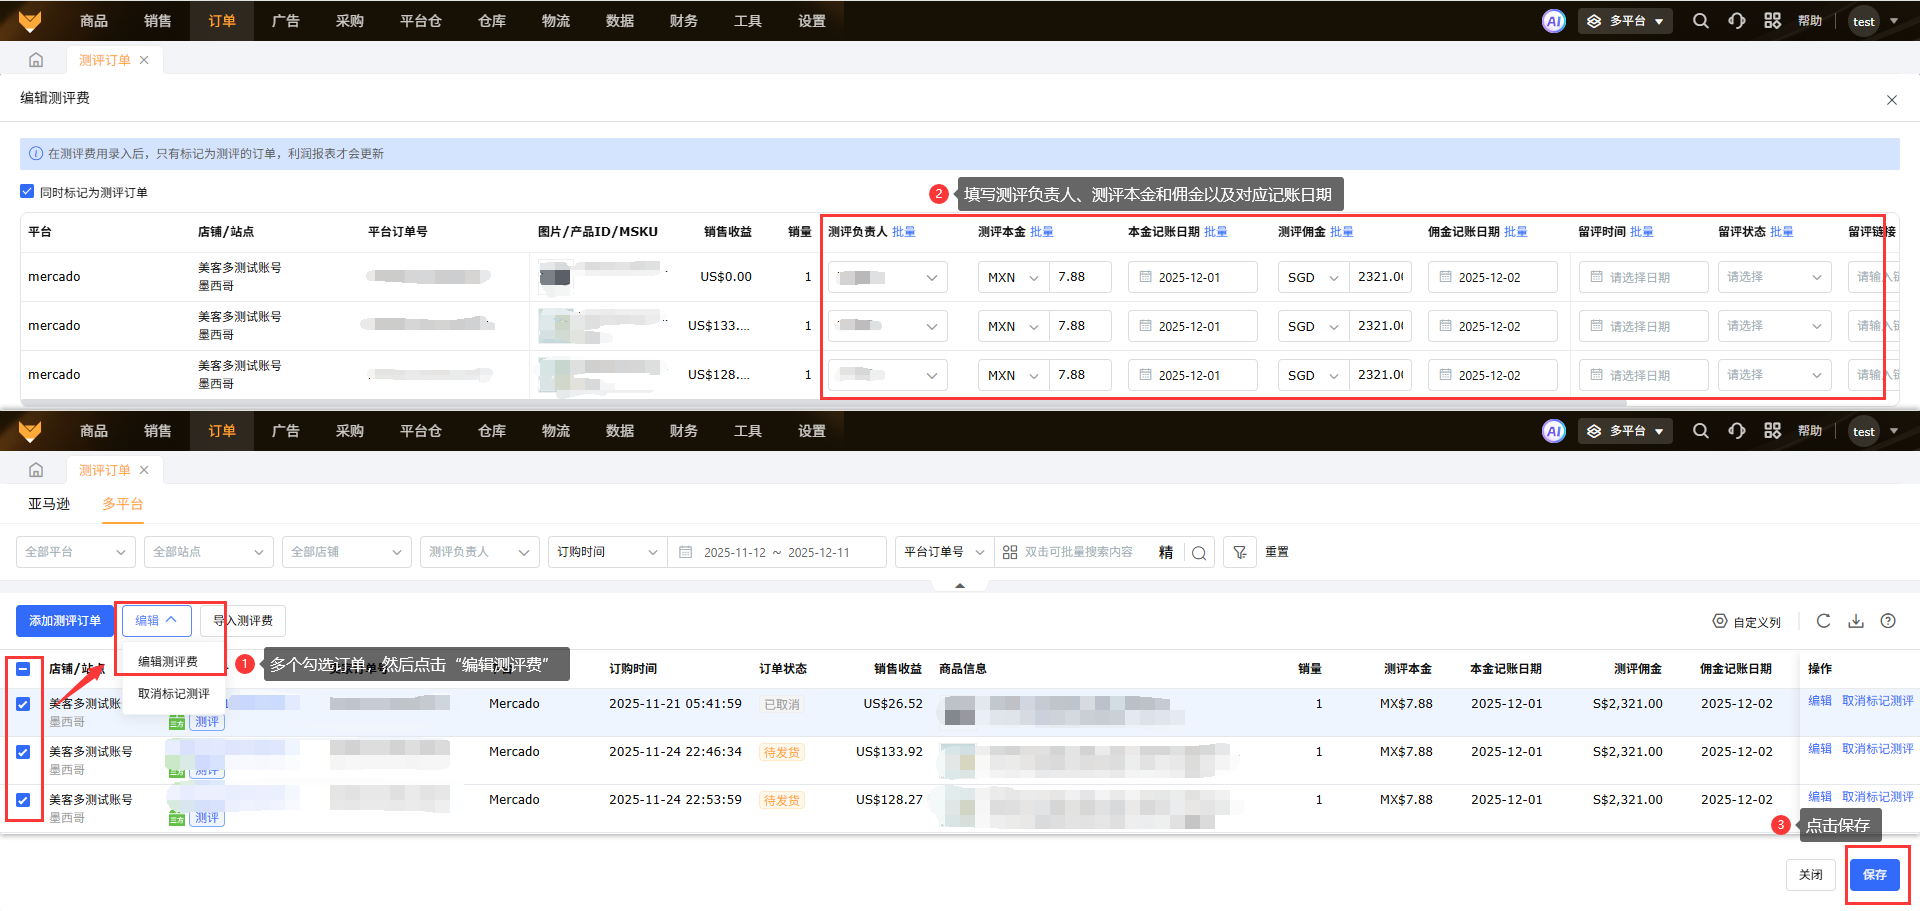
Task: Run the search with the filter bar magnifier
Action: pyautogui.click(x=1199, y=552)
